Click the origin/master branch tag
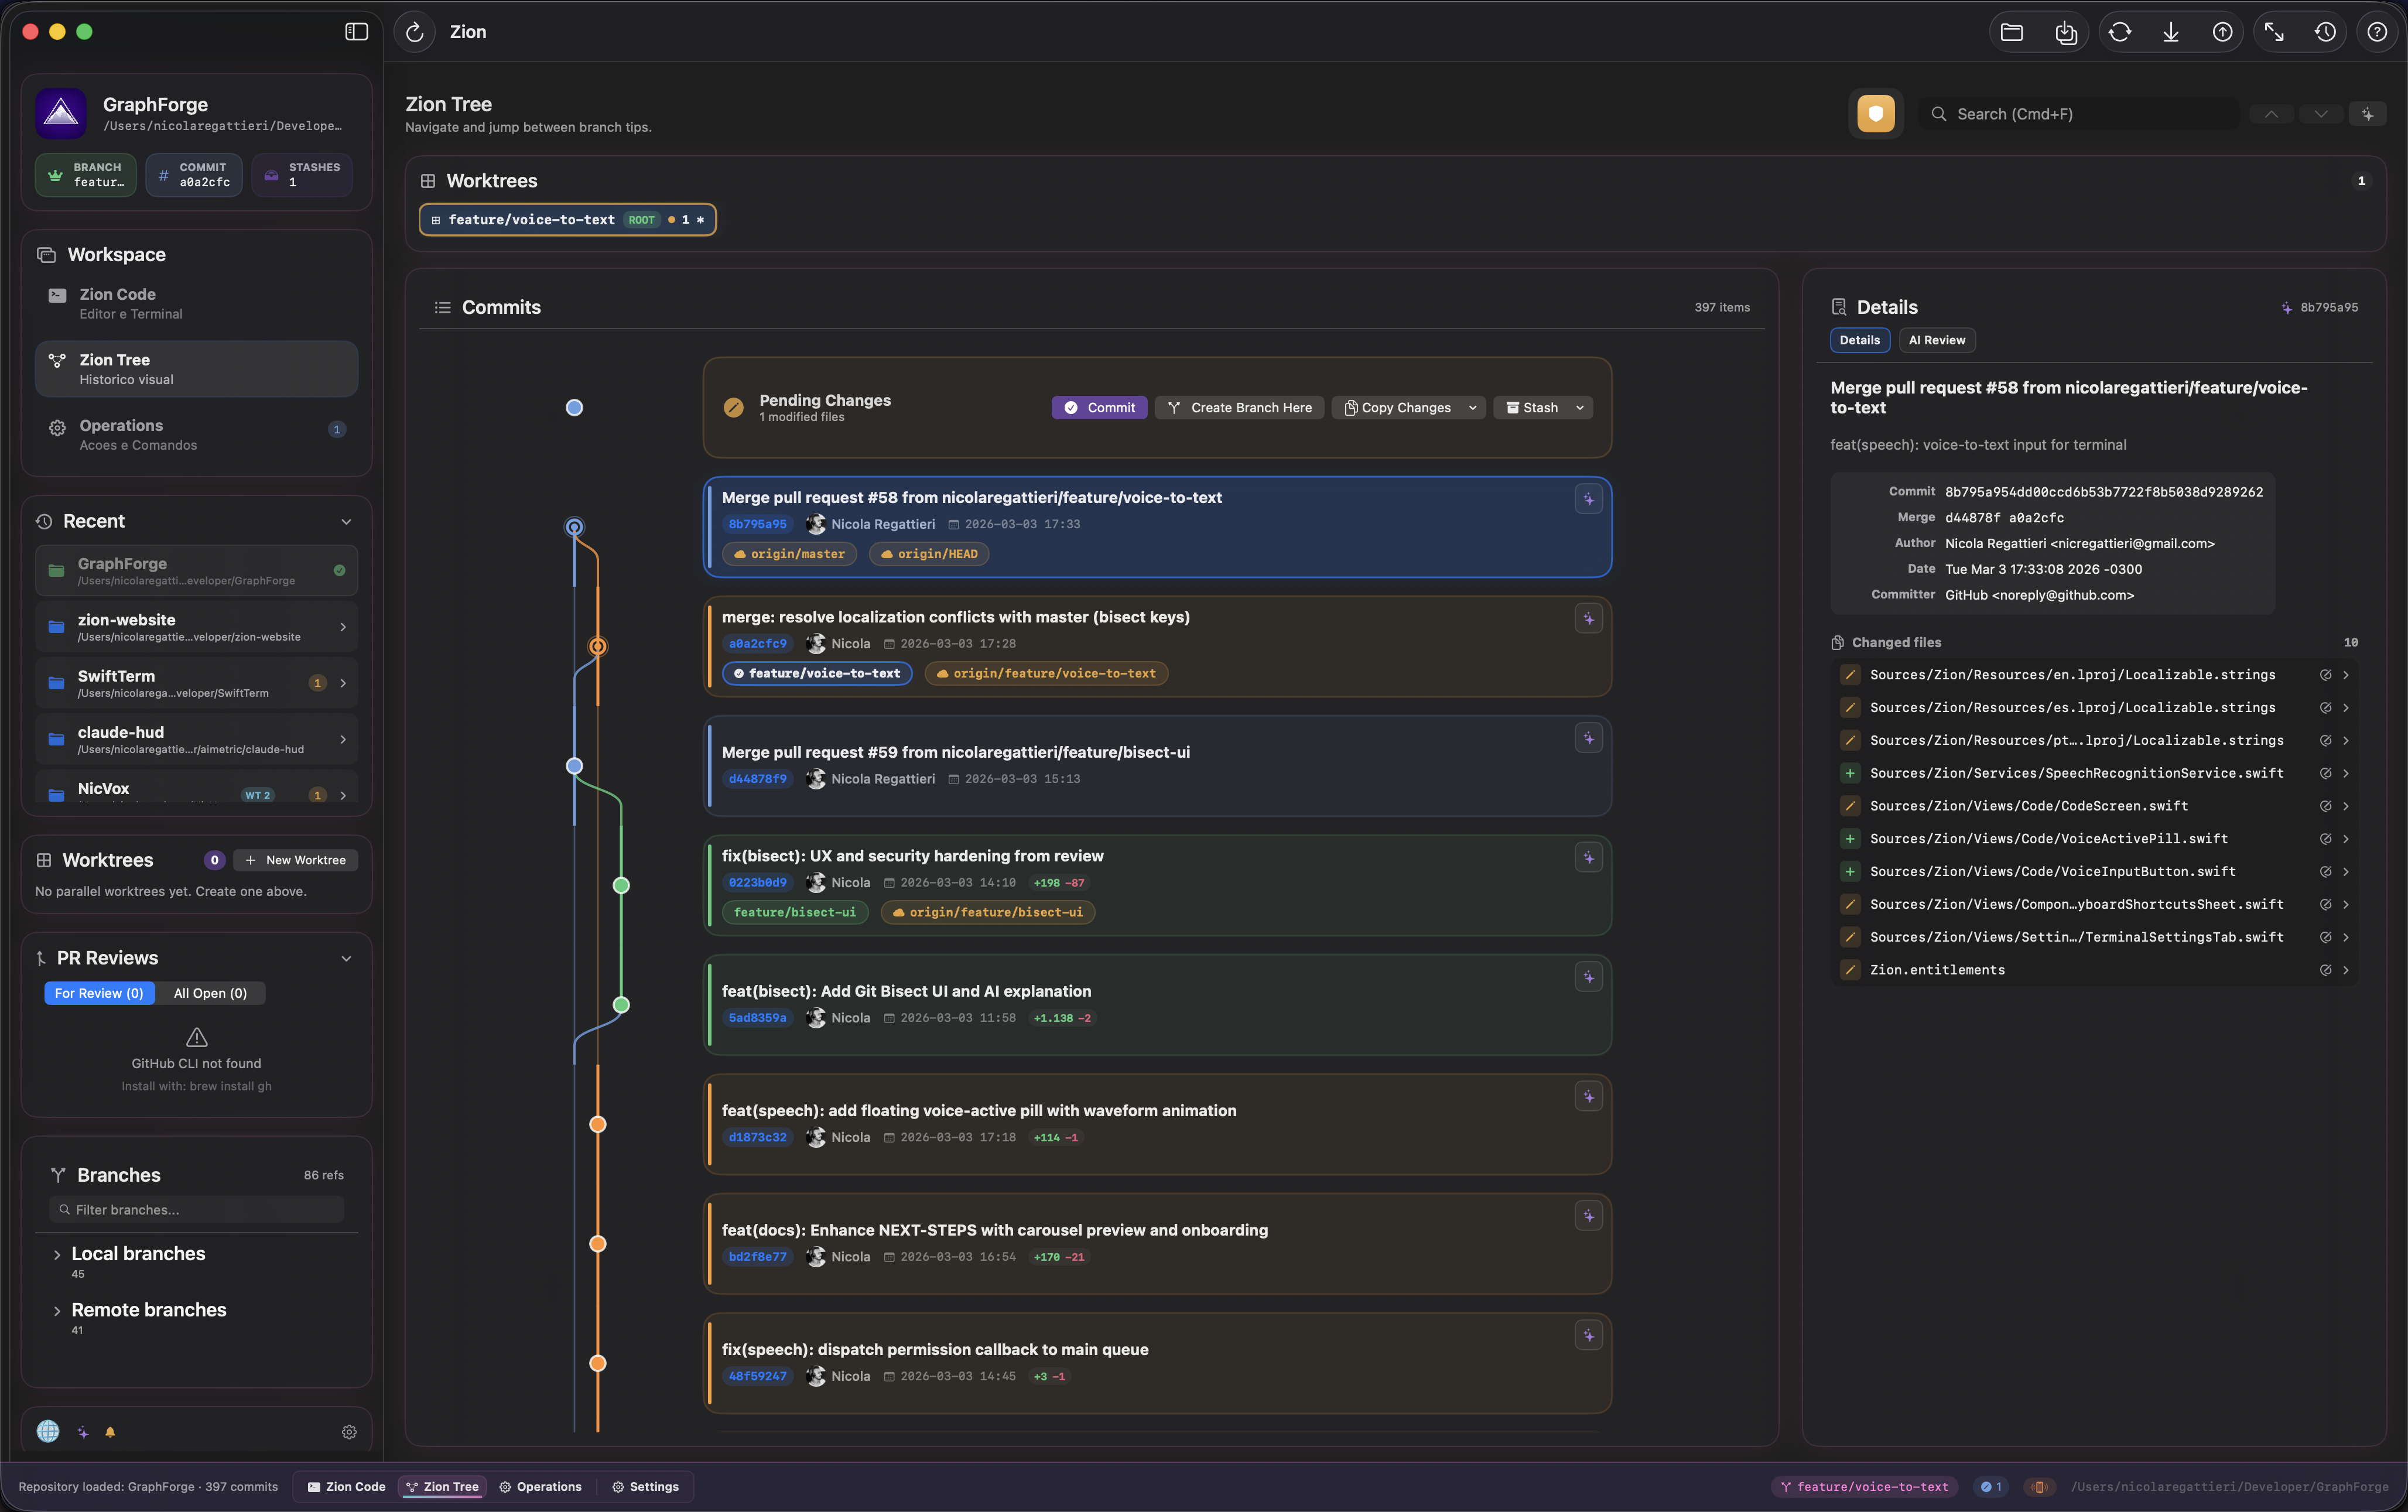The image size is (2408, 1512). pos(789,554)
